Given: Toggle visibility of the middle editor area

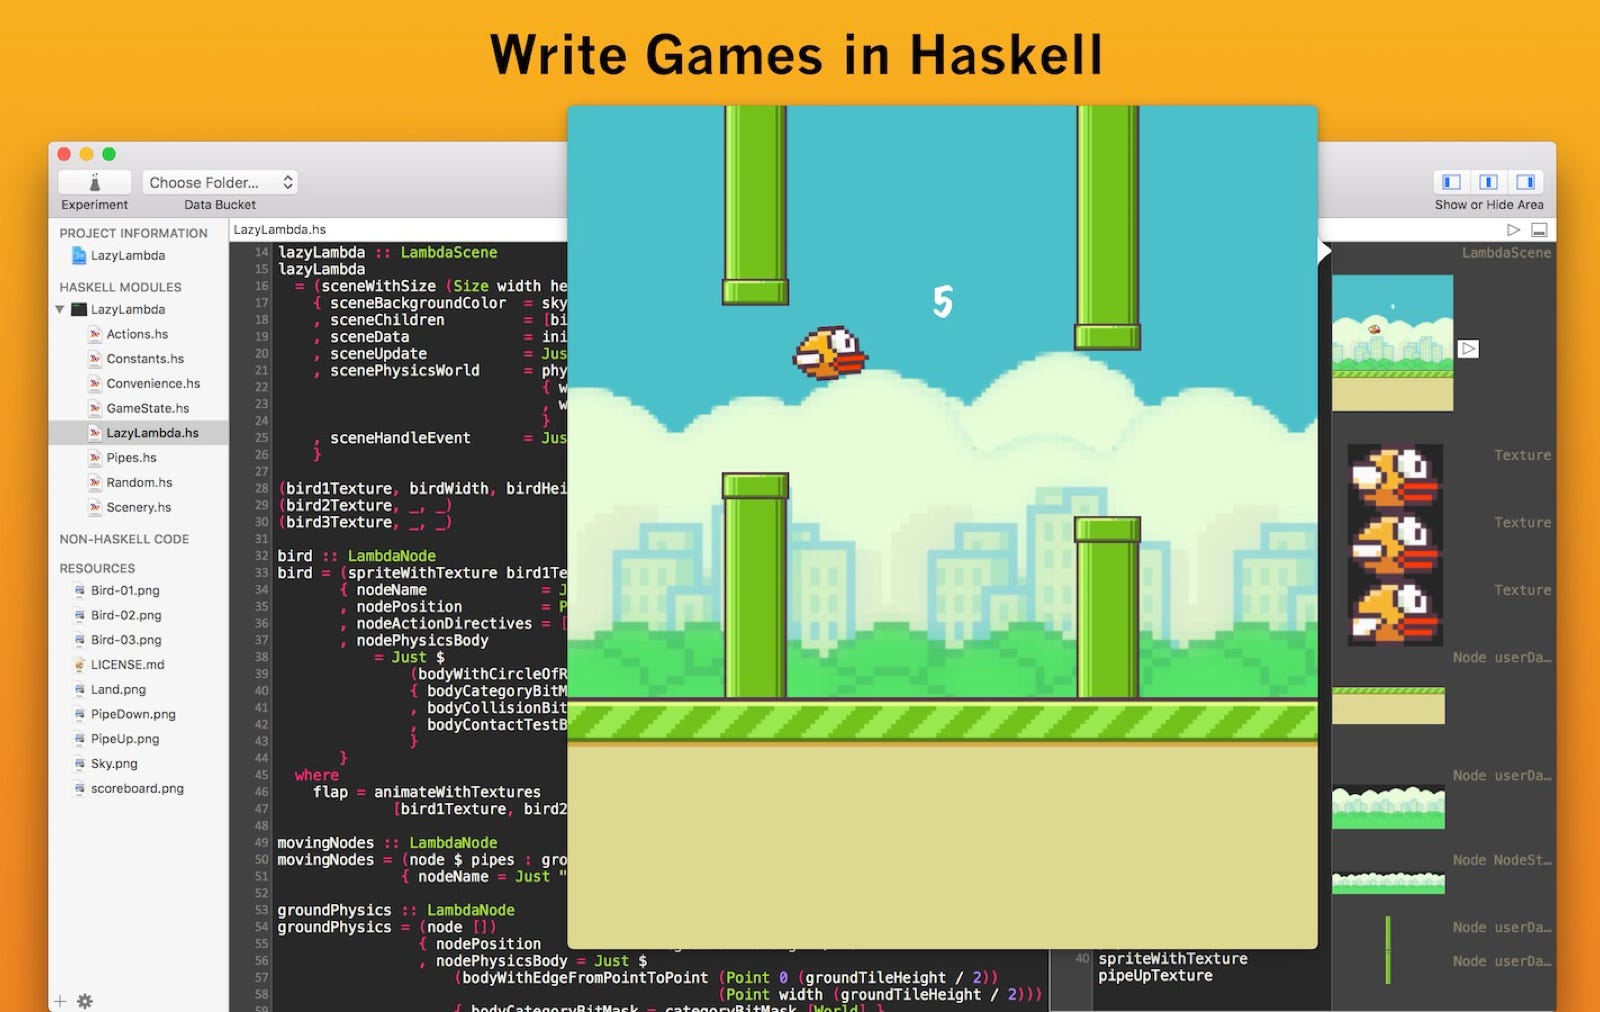Looking at the screenshot, I should tap(1488, 182).
